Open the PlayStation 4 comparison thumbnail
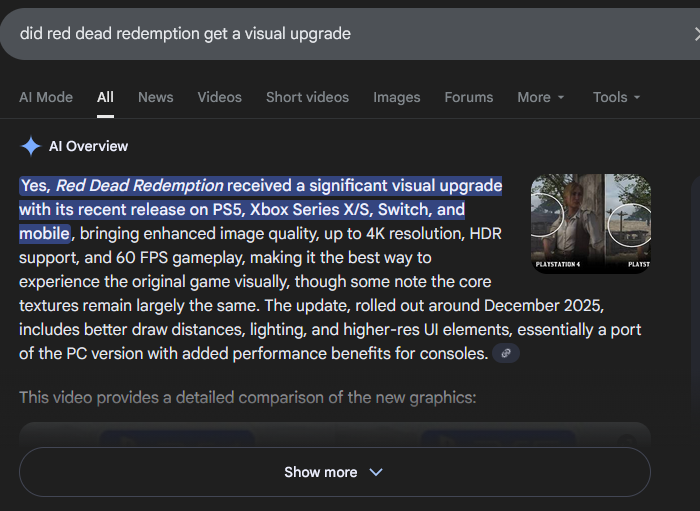The width and height of the screenshot is (700, 511). pos(566,224)
